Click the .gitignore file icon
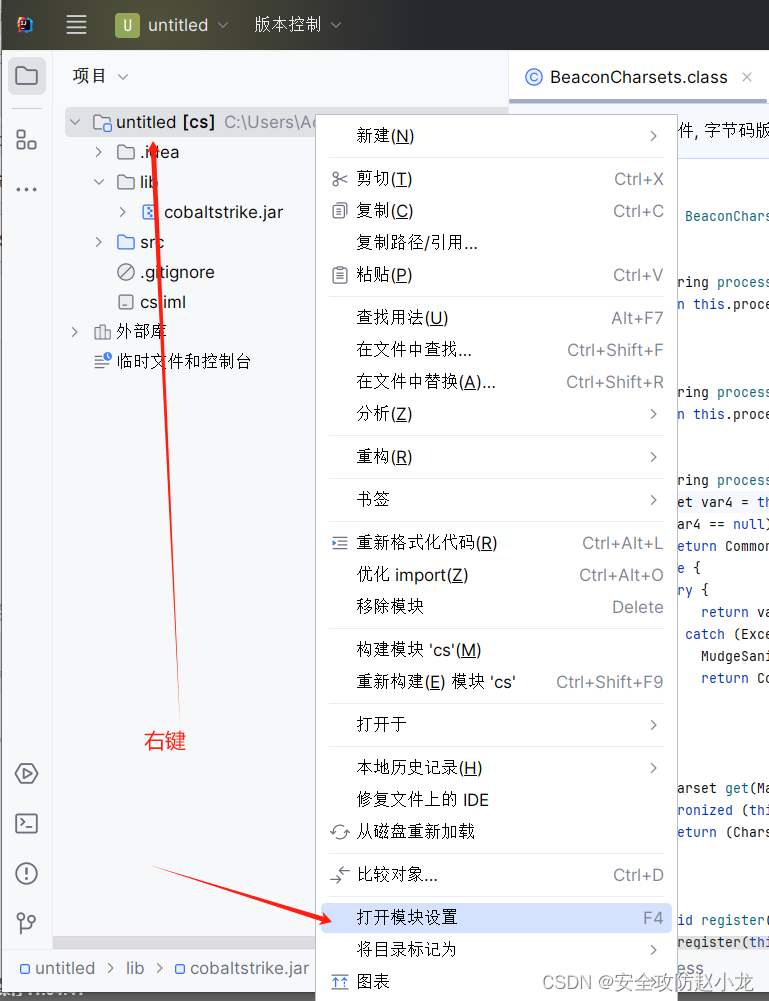The image size is (769, 1001). click(x=126, y=272)
